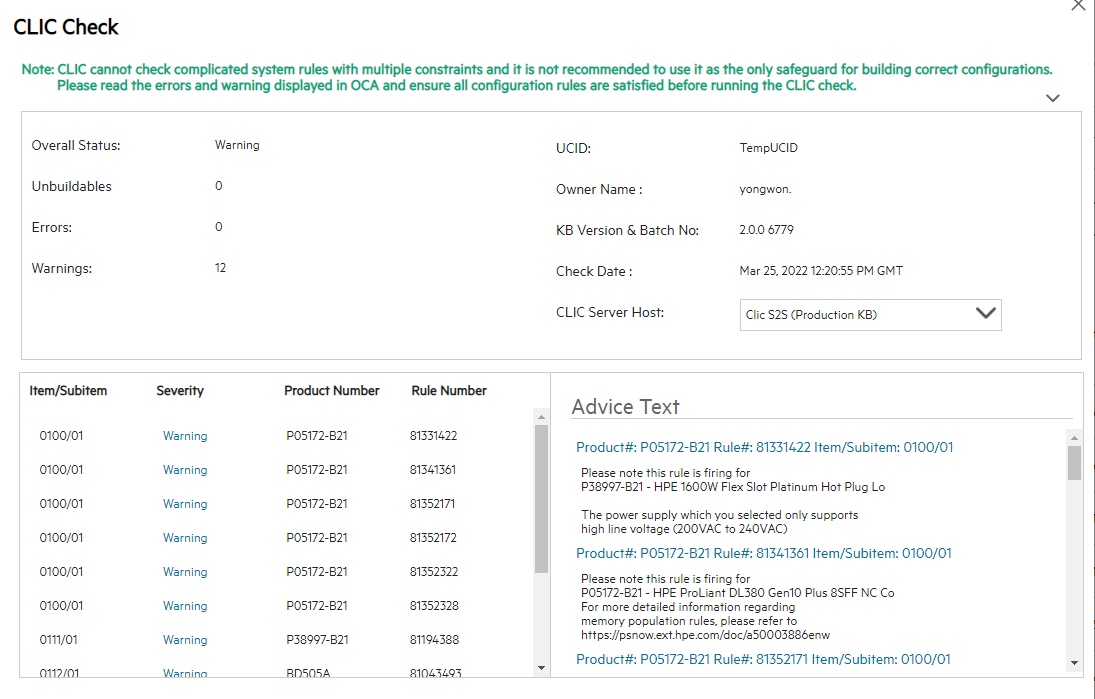Select the Rule Number column header
Image resolution: width=1095 pixels, height=699 pixels.
pyautogui.click(x=449, y=391)
